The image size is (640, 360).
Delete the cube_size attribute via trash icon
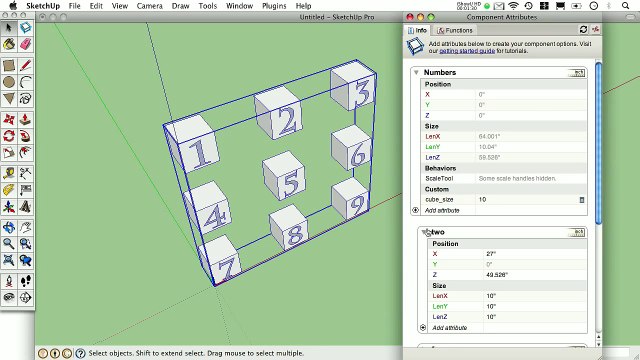tap(582, 200)
